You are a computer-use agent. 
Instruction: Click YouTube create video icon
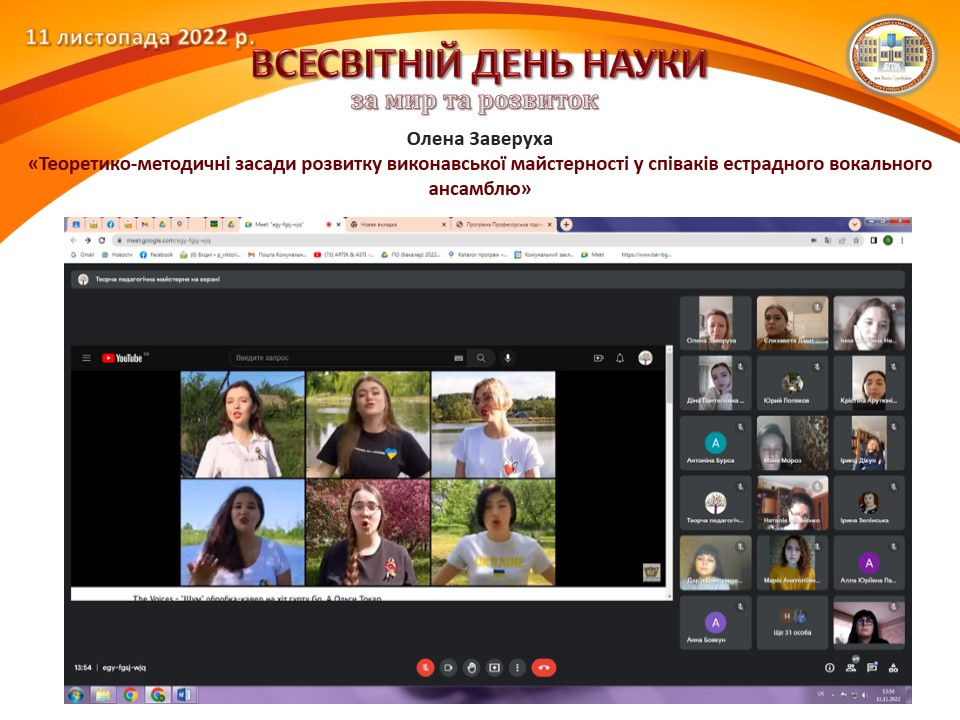point(598,358)
